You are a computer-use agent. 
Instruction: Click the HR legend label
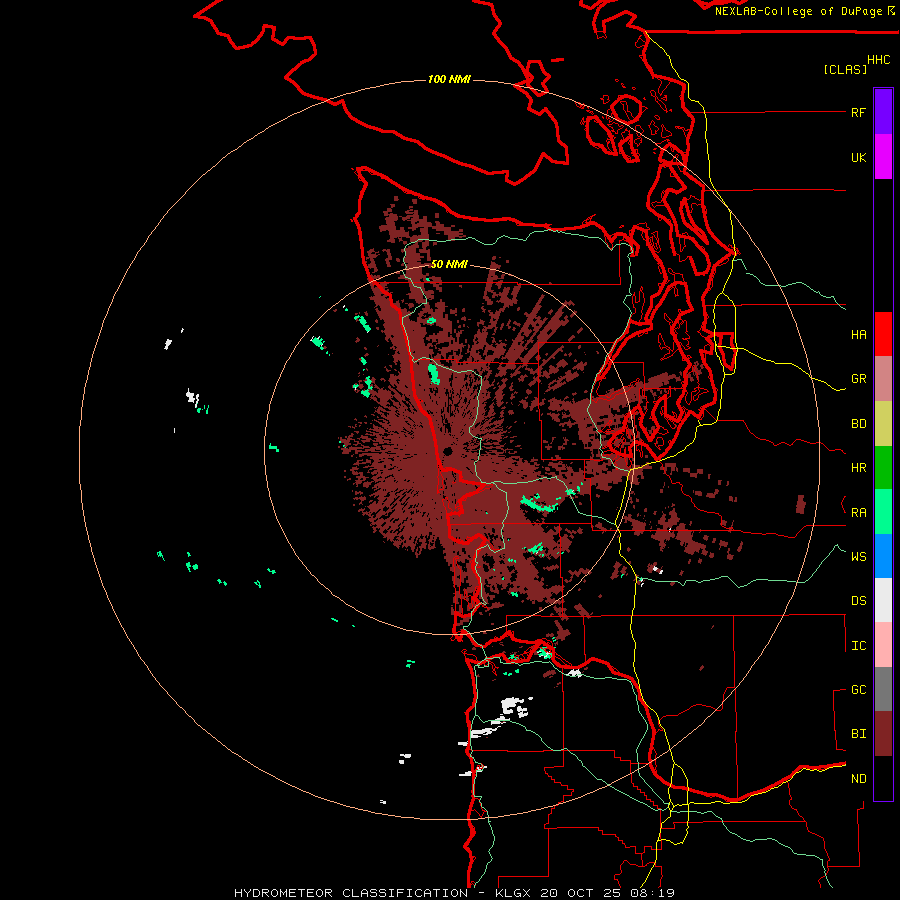point(859,468)
